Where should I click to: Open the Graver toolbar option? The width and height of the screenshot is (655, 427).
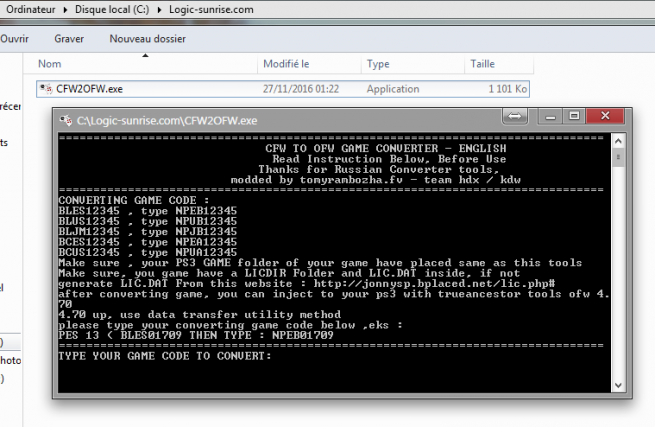69,39
